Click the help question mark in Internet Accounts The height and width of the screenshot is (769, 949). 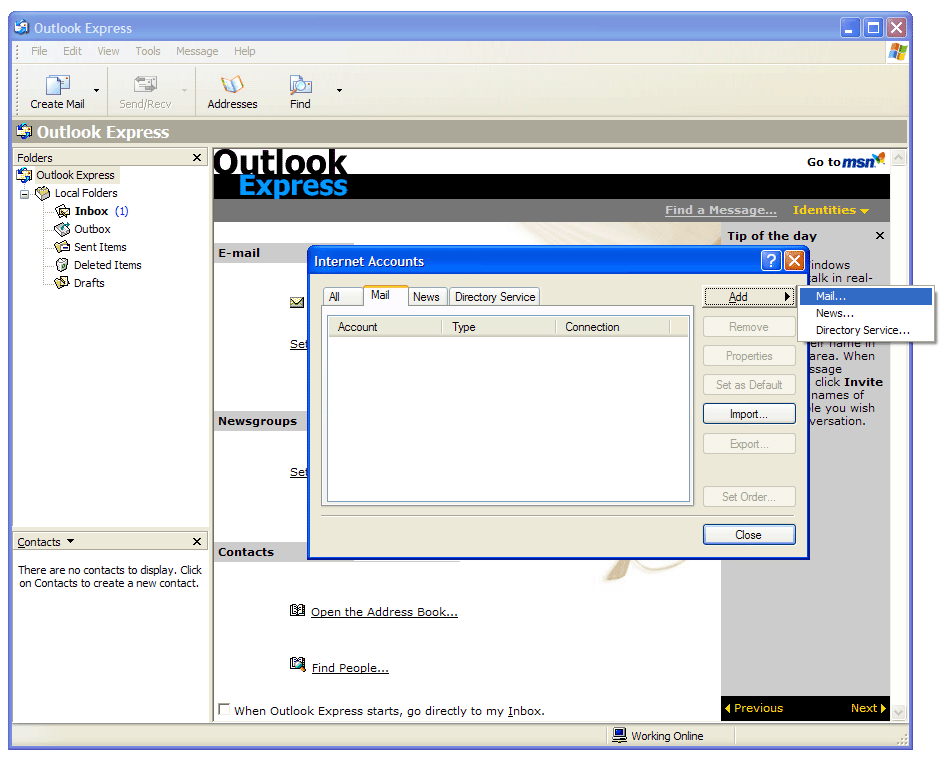point(770,261)
